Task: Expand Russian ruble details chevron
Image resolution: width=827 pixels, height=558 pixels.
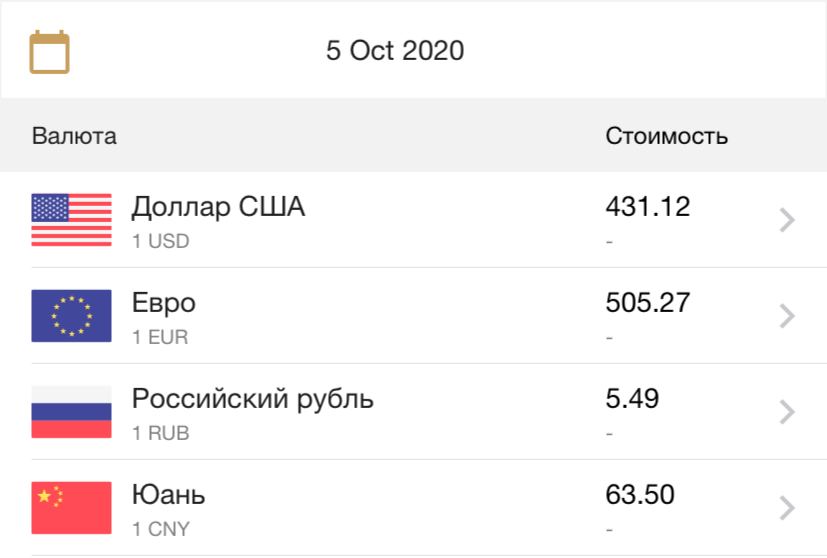Action: point(787,412)
